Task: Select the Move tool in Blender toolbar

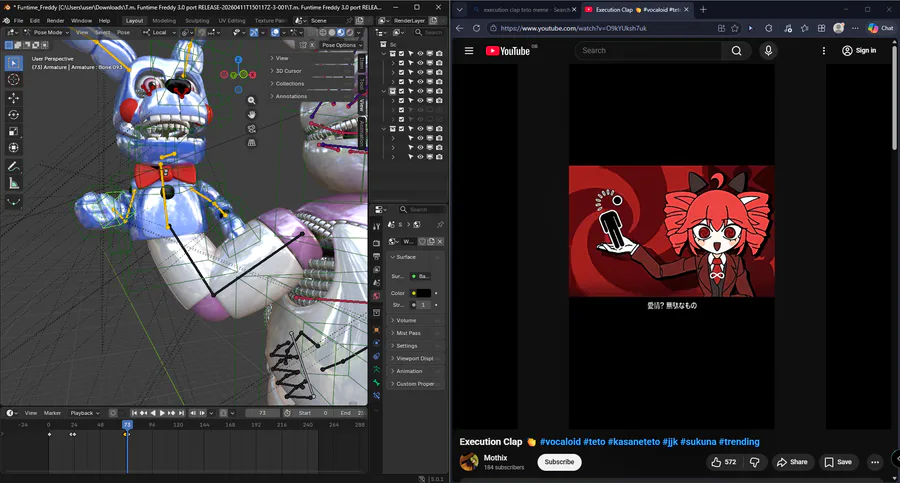Action: point(14,98)
